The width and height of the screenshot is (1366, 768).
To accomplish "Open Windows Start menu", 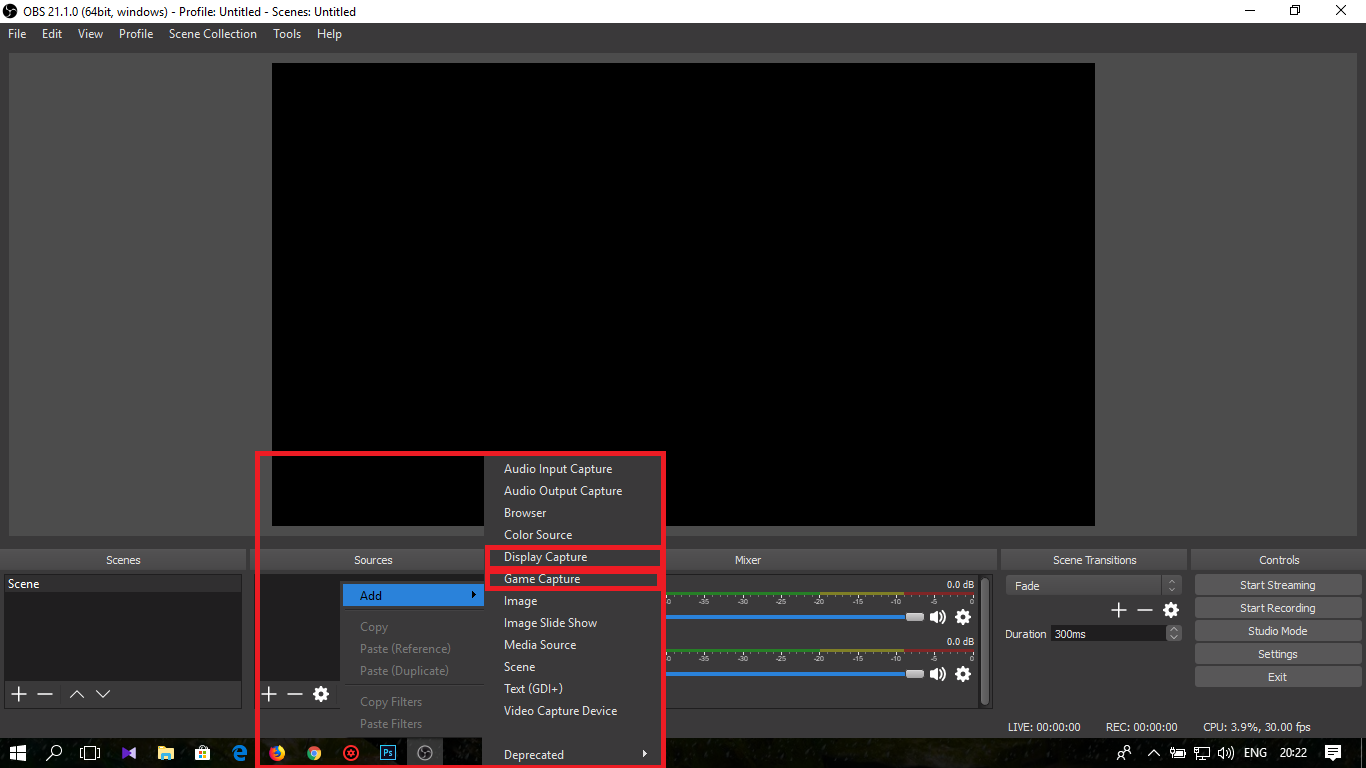I will pyautogui.click(x=18, y=753).
